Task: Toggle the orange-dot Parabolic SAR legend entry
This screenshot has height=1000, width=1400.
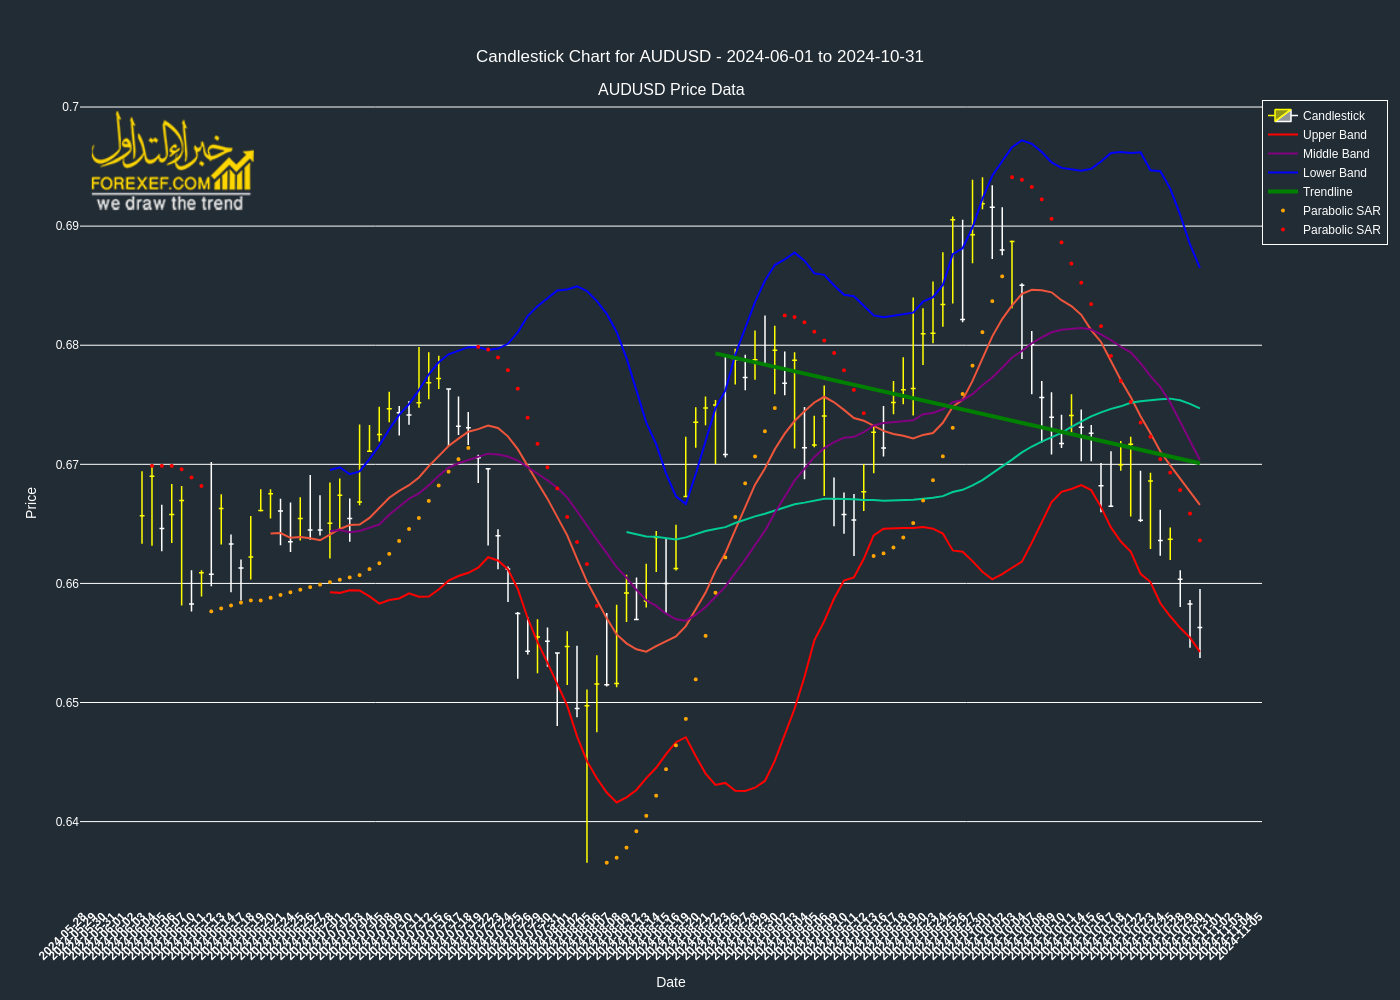Action: (x=1324, y=211)
